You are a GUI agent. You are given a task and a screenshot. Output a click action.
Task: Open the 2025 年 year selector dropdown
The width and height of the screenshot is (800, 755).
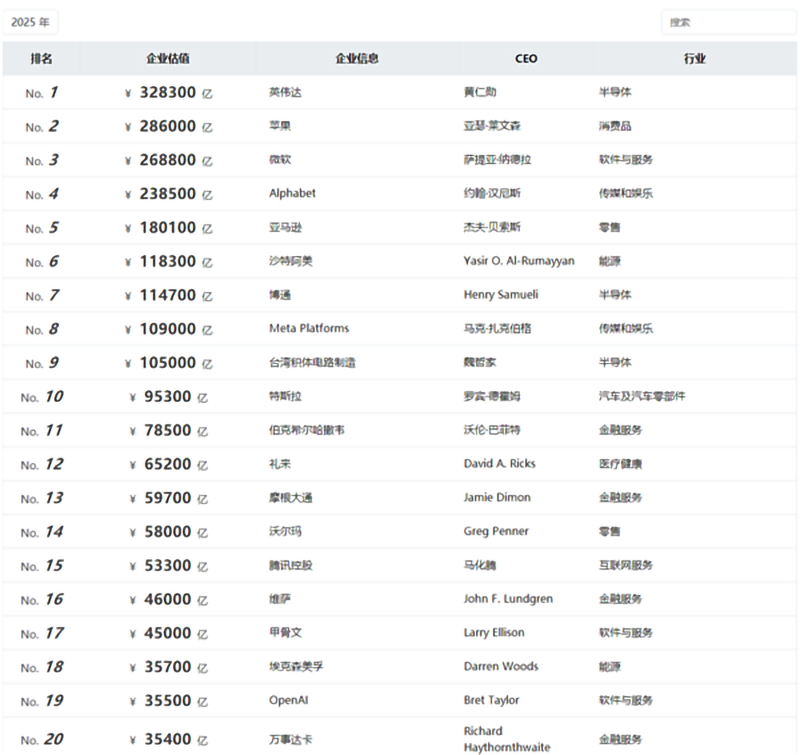click(32, 20)
